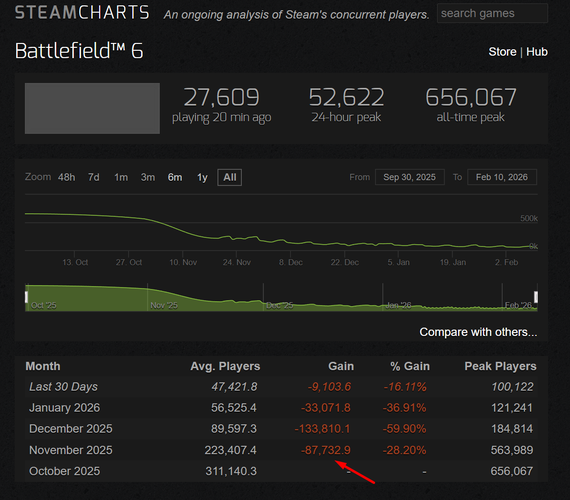Screen dimensions: 570x500
Task: Edit the From date Sep 30, 2025
Action: coord(409,177)
